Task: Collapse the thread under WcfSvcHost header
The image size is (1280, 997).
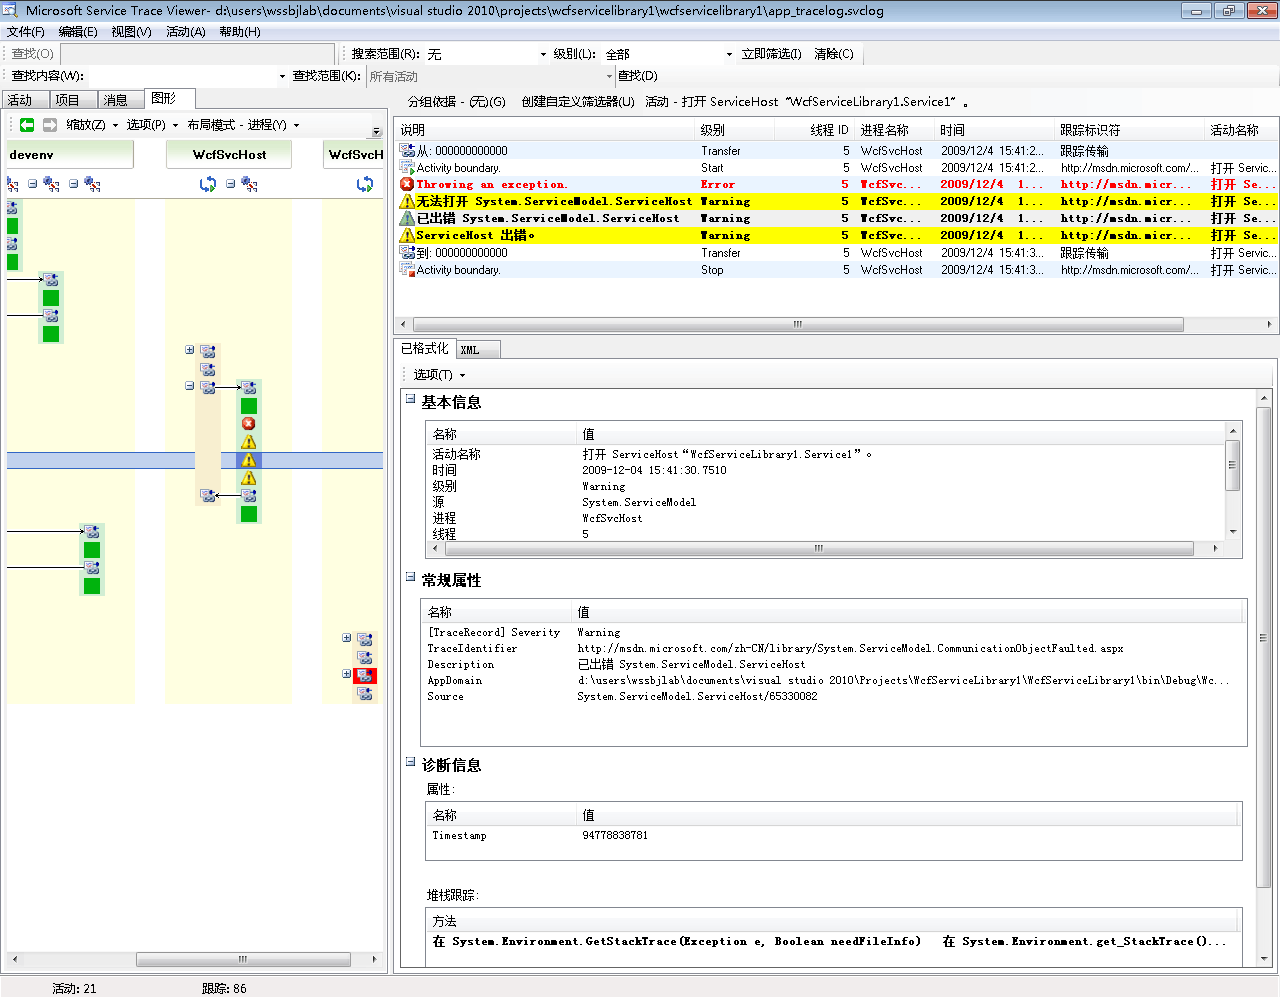Action: pyautogui.click(x=231, y=184)
